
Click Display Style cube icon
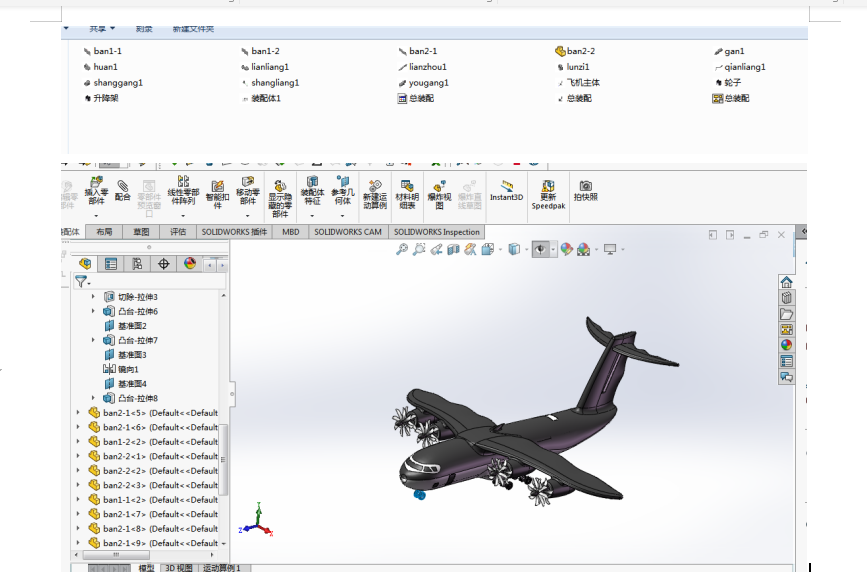(x=514, y=249)
